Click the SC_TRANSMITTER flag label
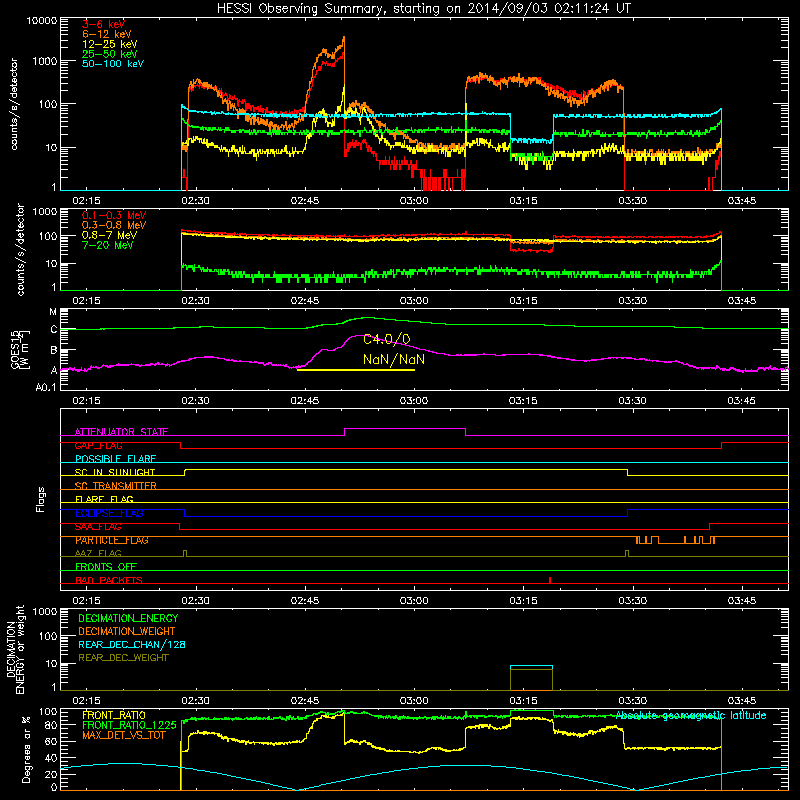The width and height of the screenshot is (800, 800). pyautogui.click(x=116, y=486)
